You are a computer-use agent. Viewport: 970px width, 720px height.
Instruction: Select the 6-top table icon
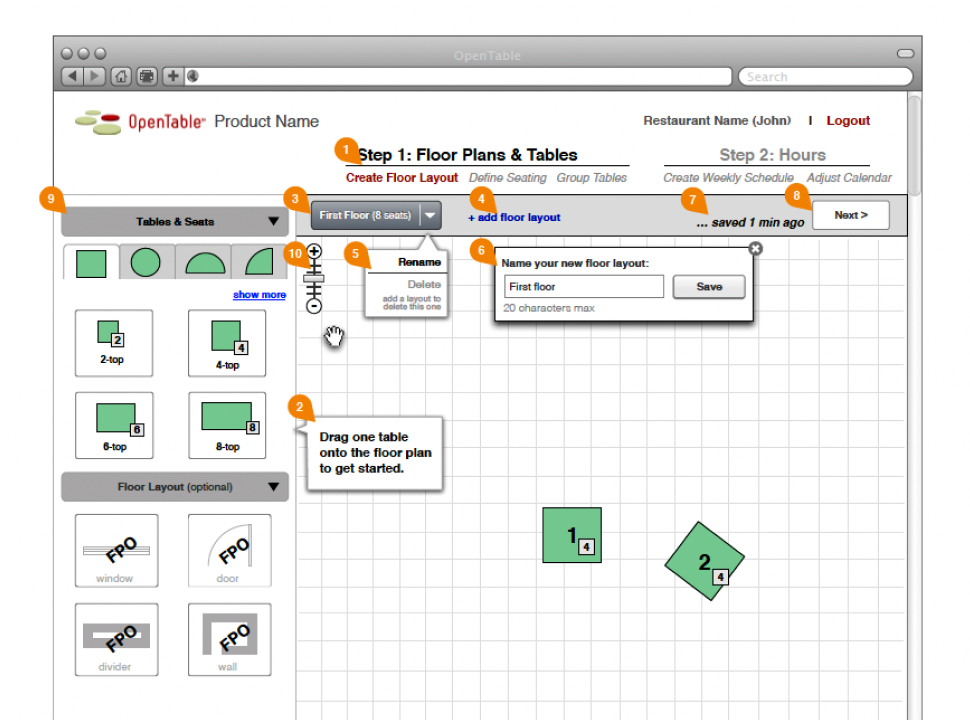coord(113,425)
